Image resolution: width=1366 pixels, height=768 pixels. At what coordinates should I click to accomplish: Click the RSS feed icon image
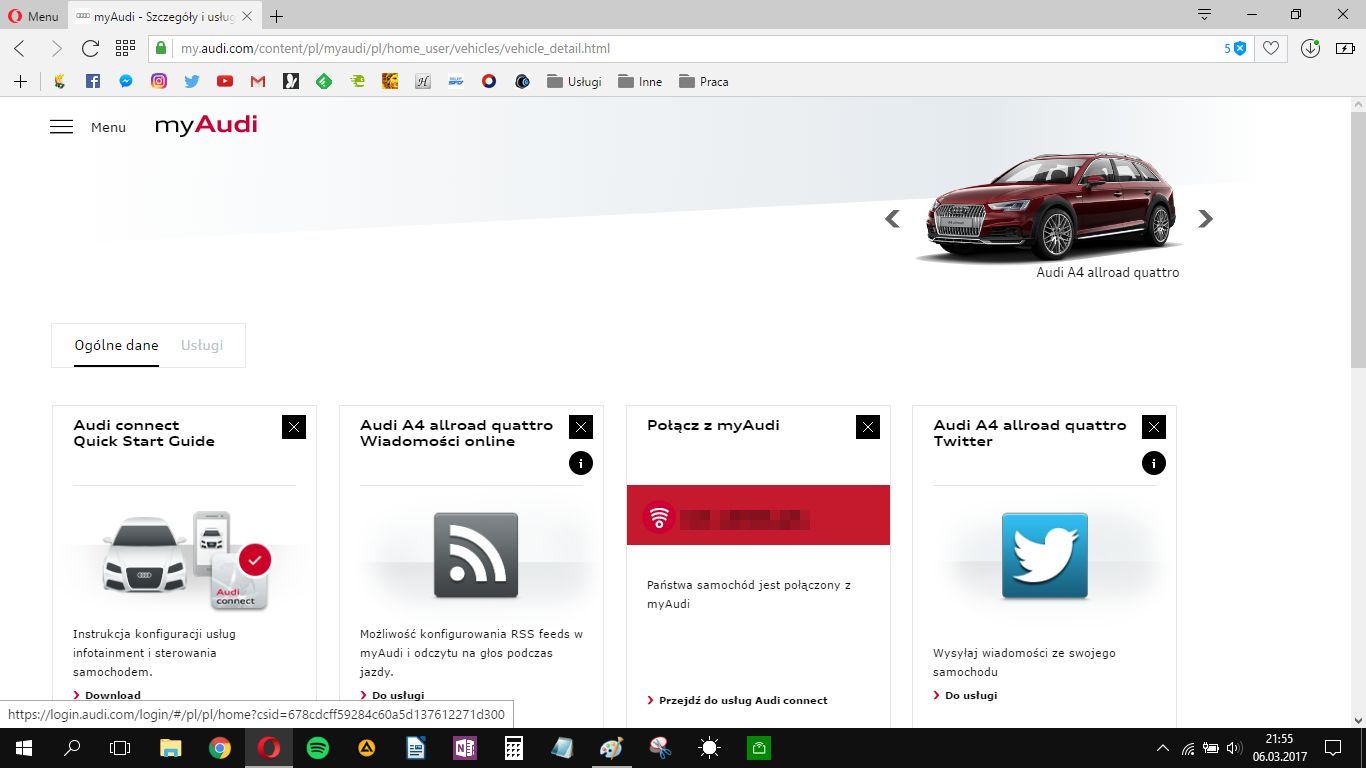coord(476,555)
